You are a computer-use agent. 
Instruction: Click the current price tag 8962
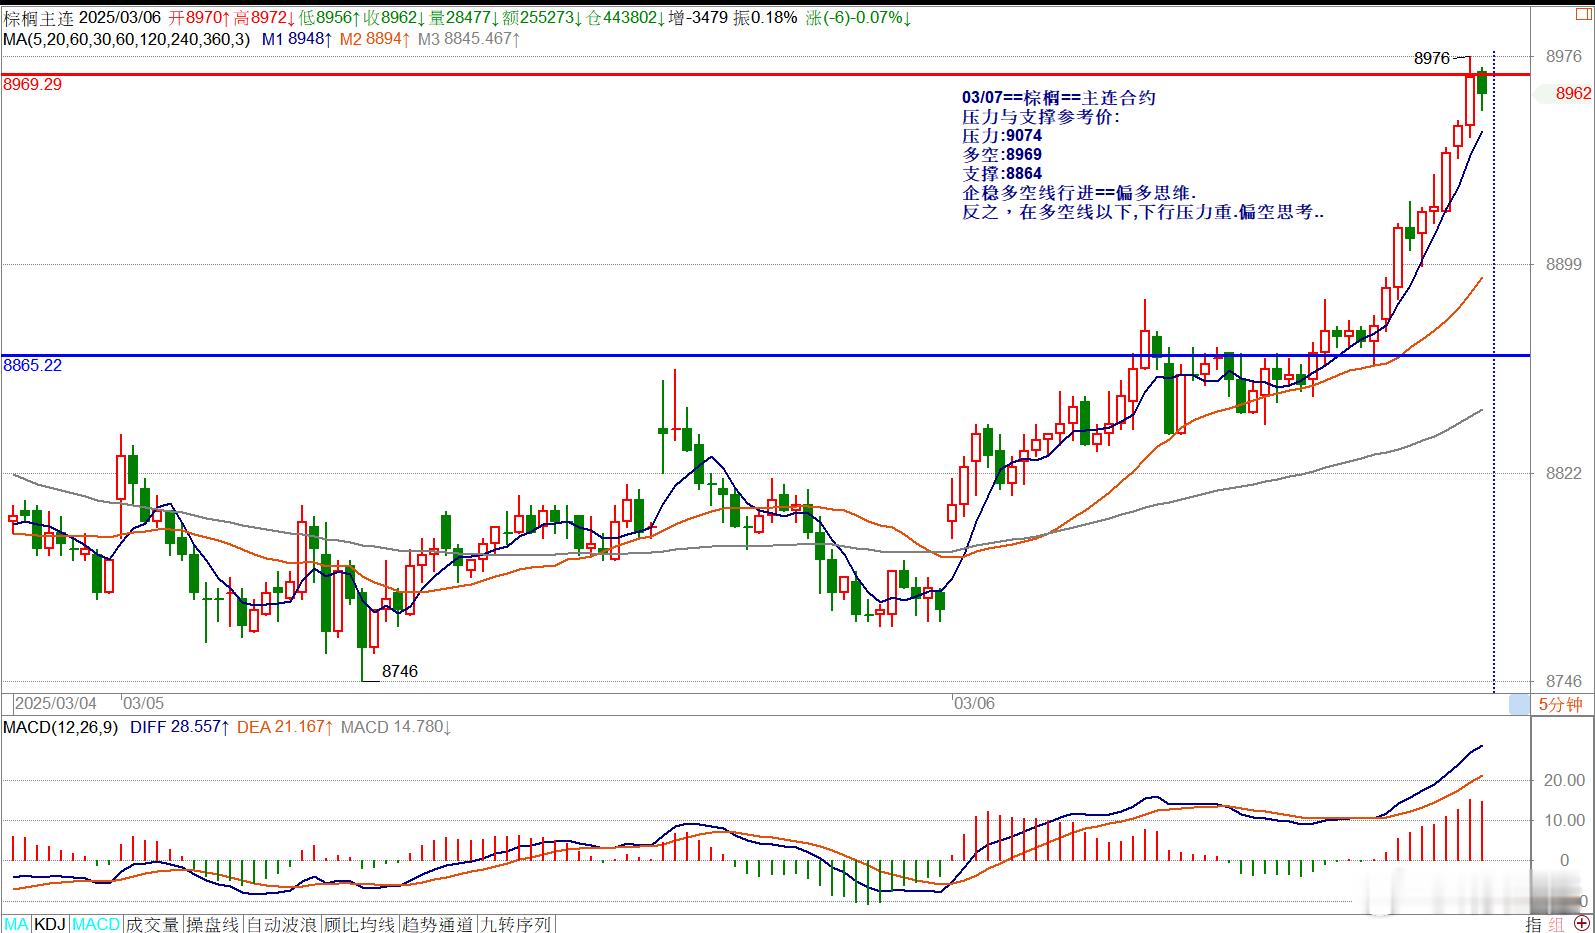1573,93
